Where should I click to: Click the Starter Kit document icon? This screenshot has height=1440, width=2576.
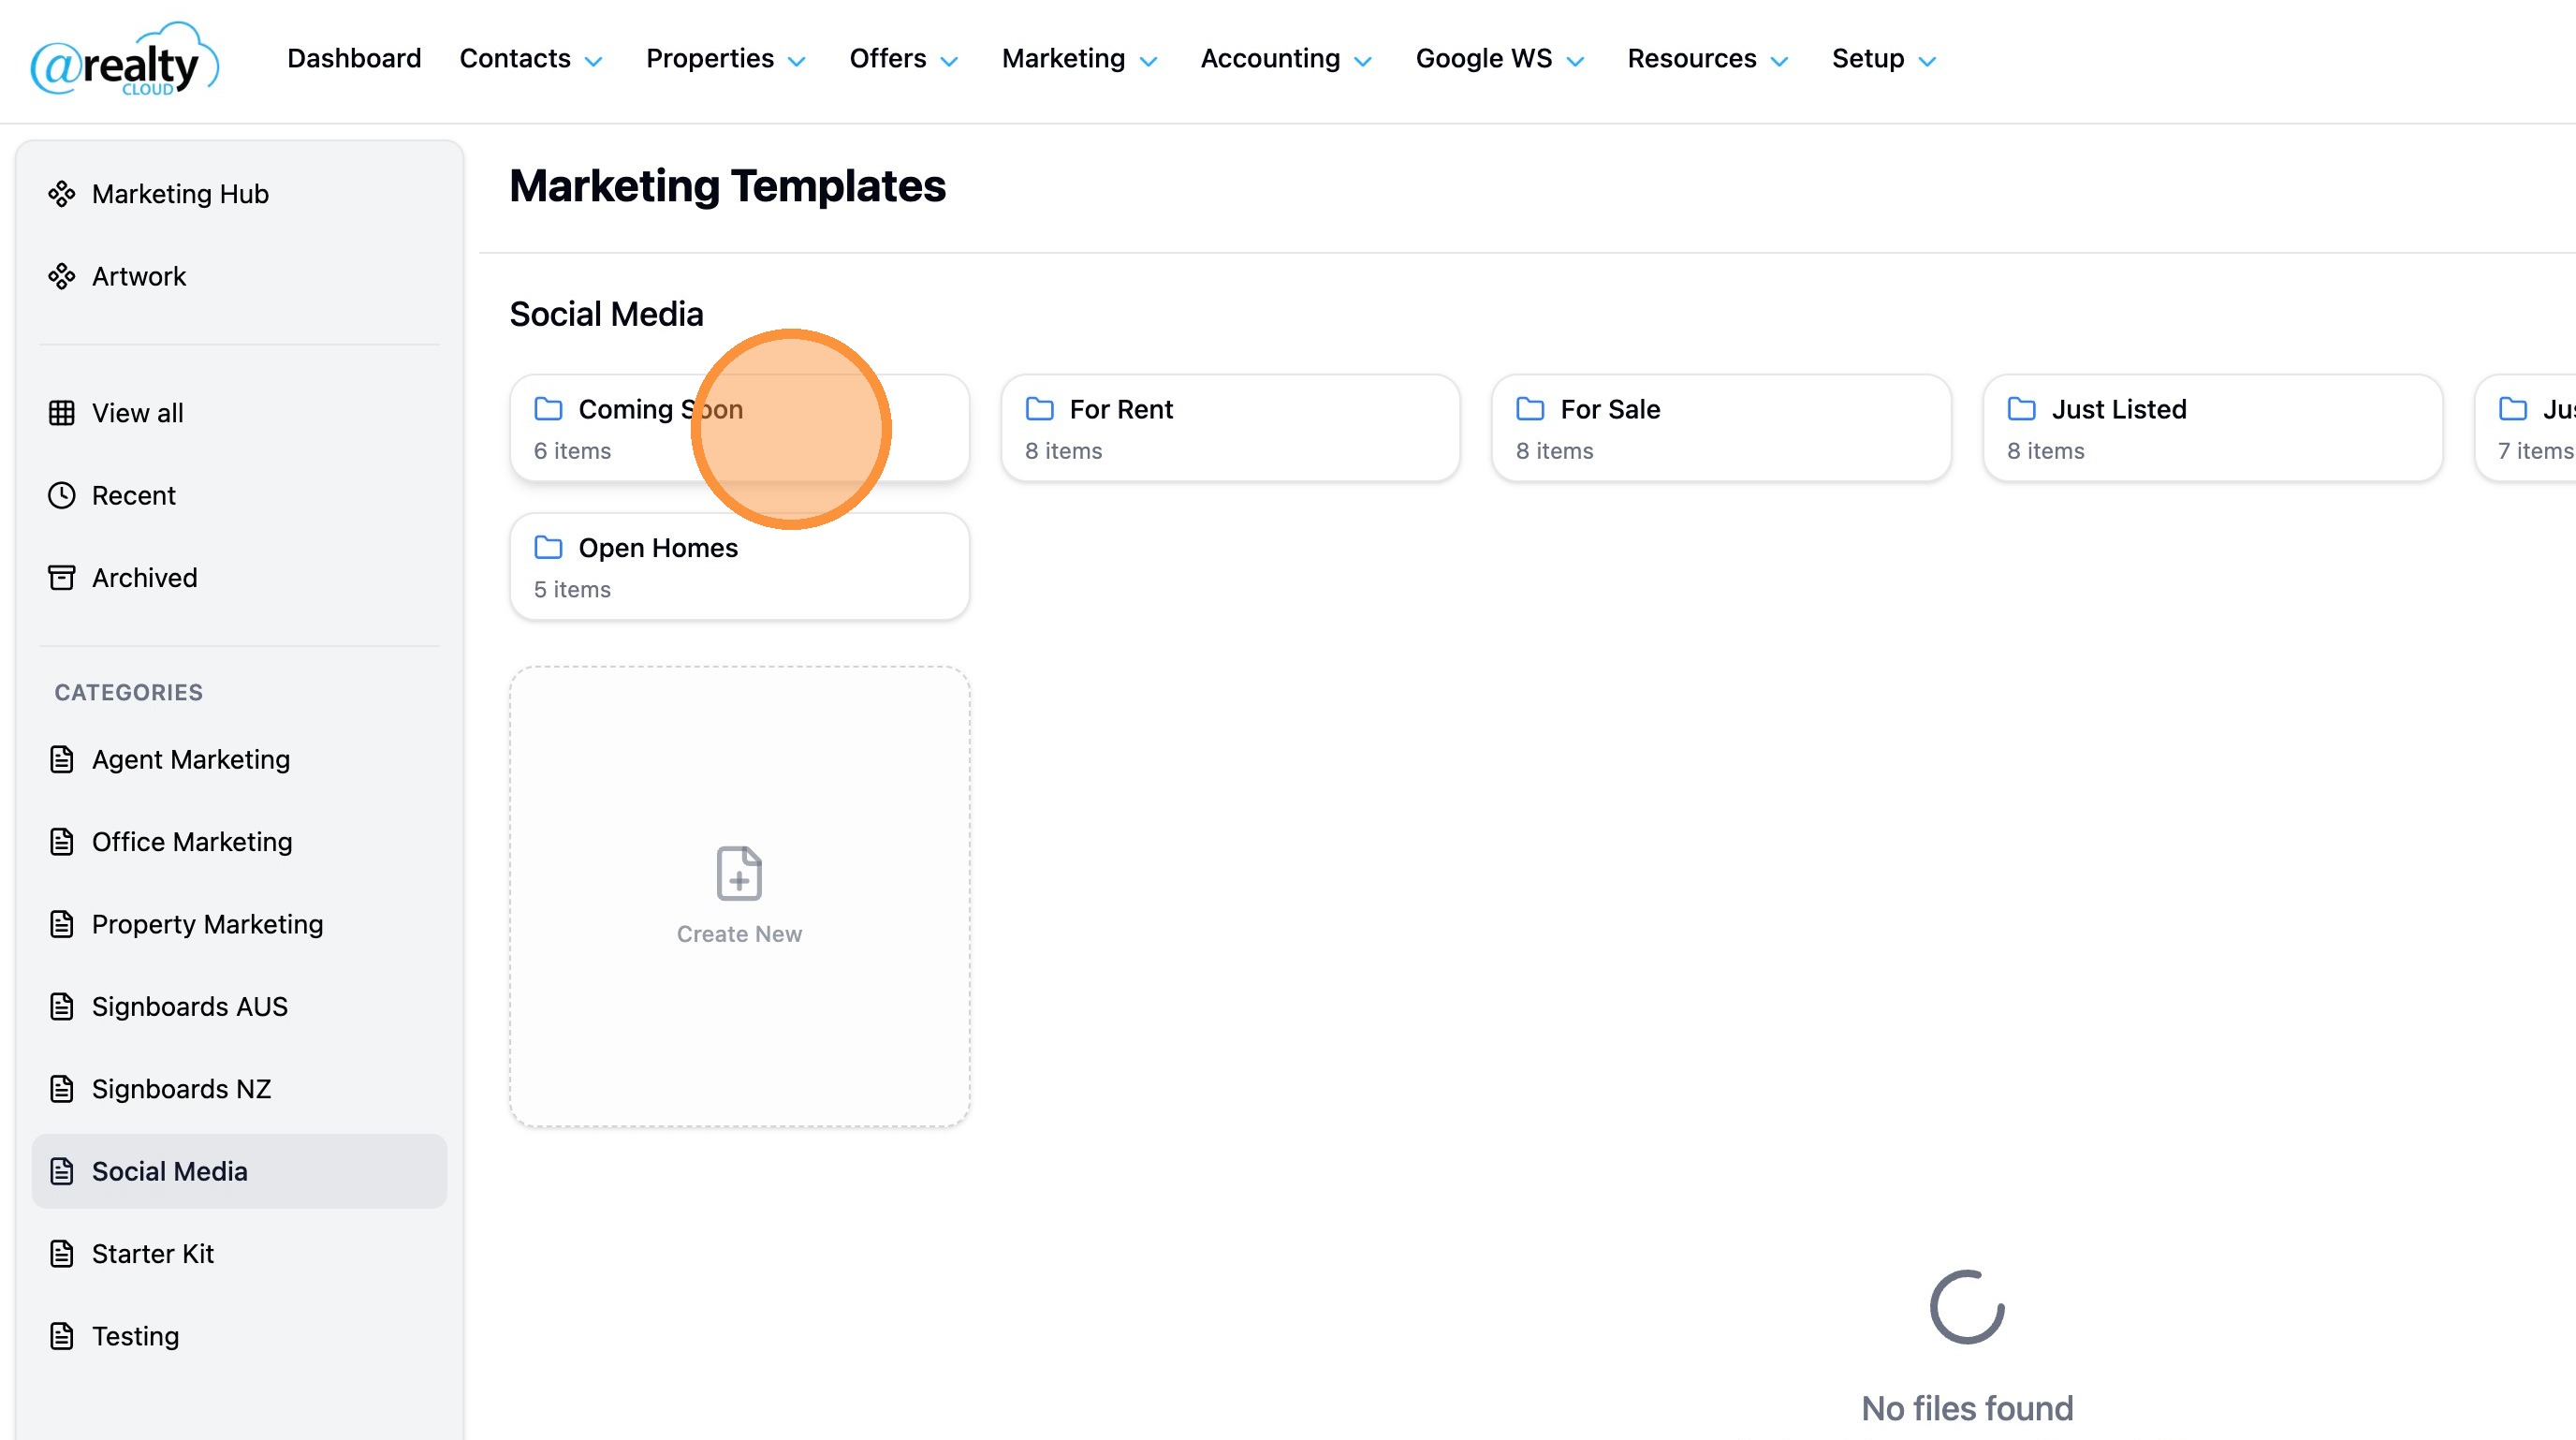click(x=62, y=1254)
